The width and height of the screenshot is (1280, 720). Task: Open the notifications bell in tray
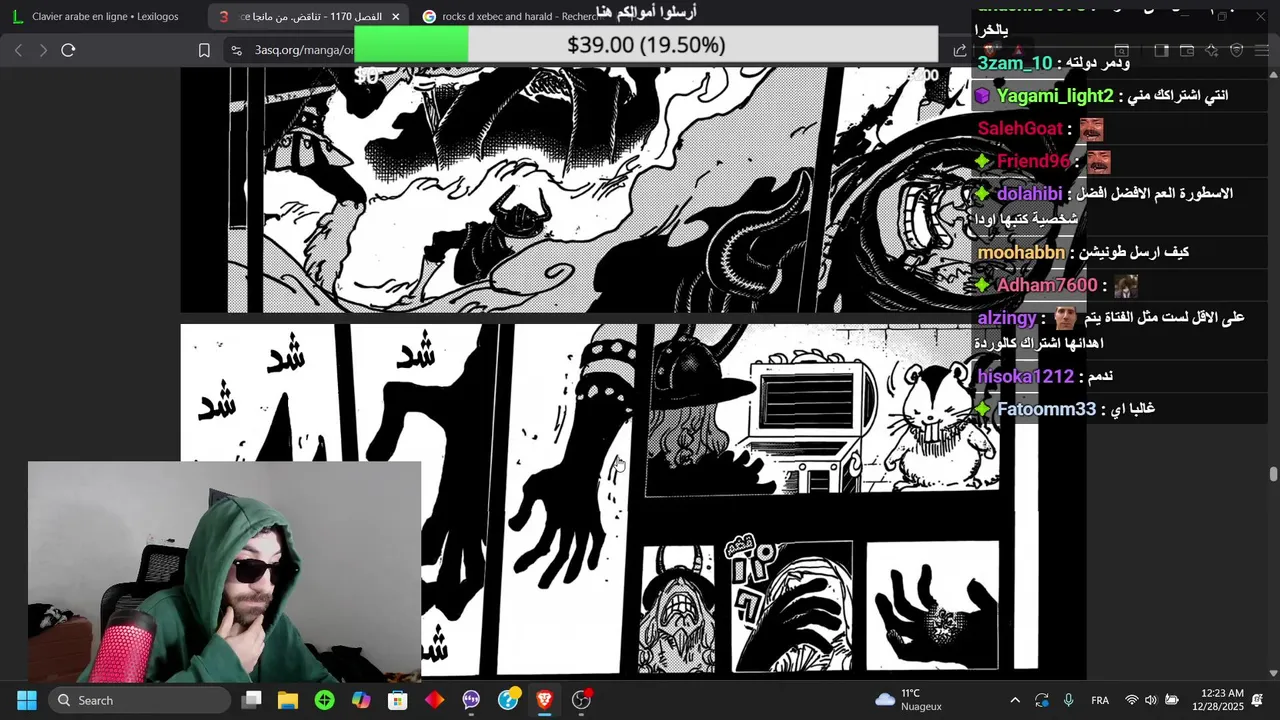[1258, 700]
